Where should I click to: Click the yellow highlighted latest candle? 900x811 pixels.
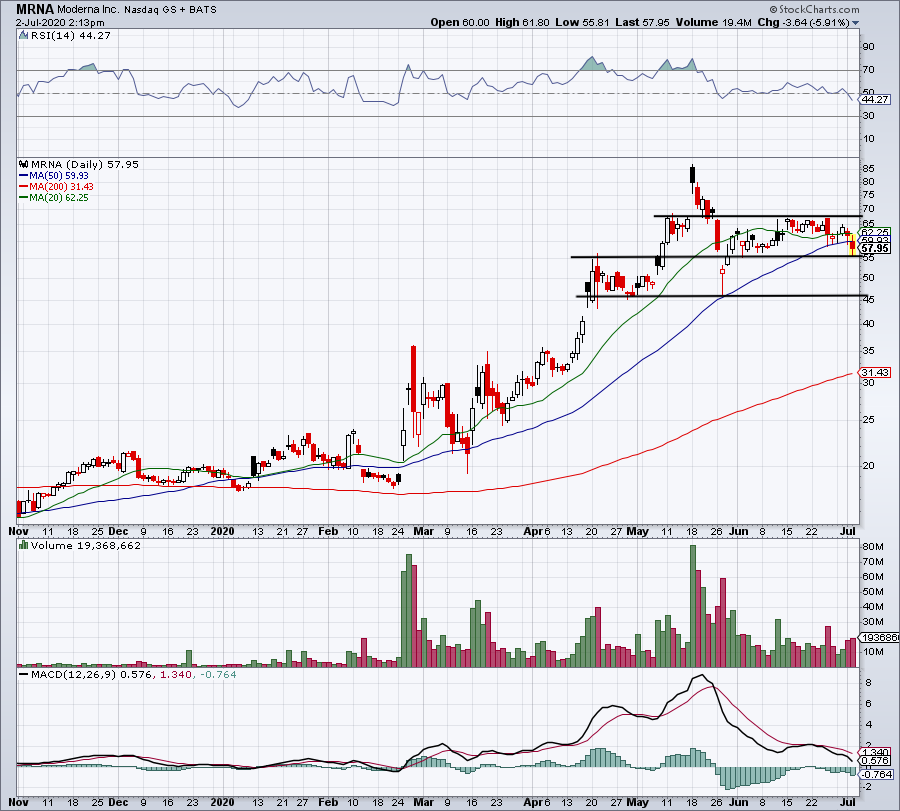[852, 245]
